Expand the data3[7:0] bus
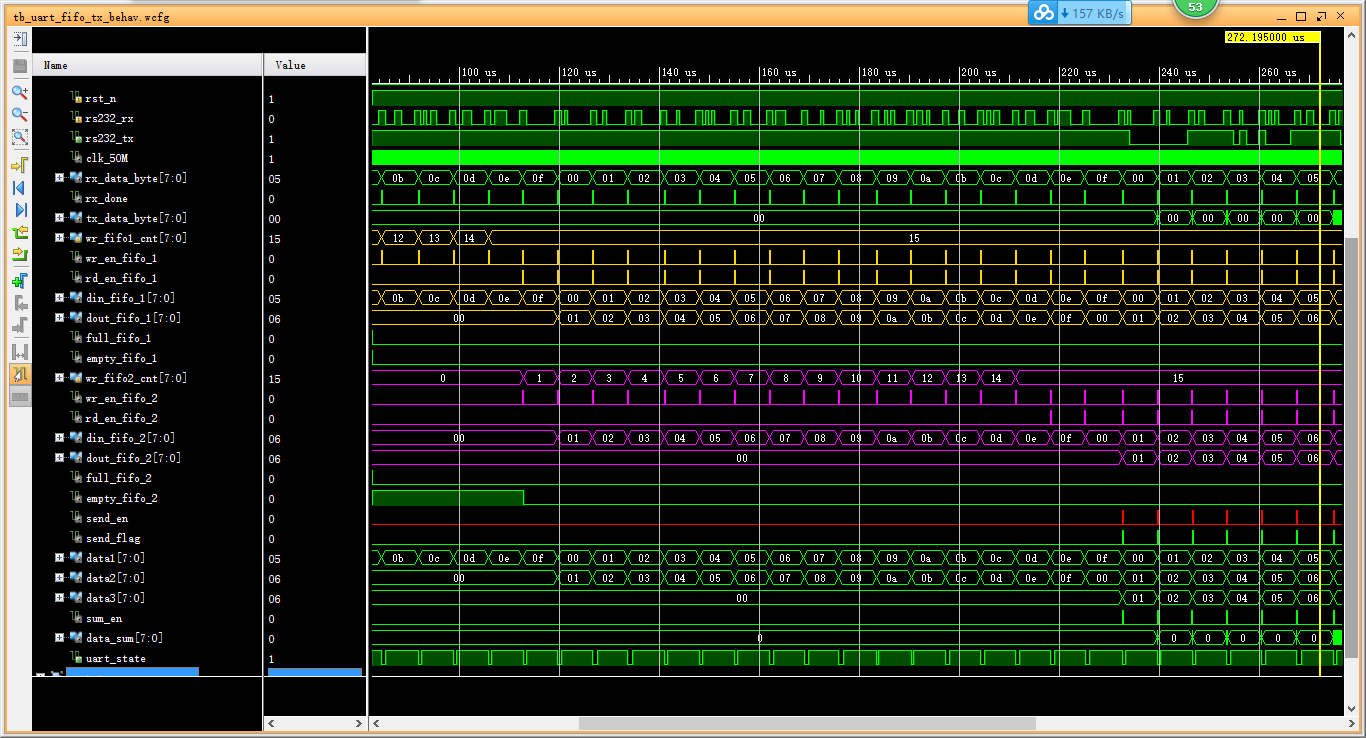 (x=59, y=598)
